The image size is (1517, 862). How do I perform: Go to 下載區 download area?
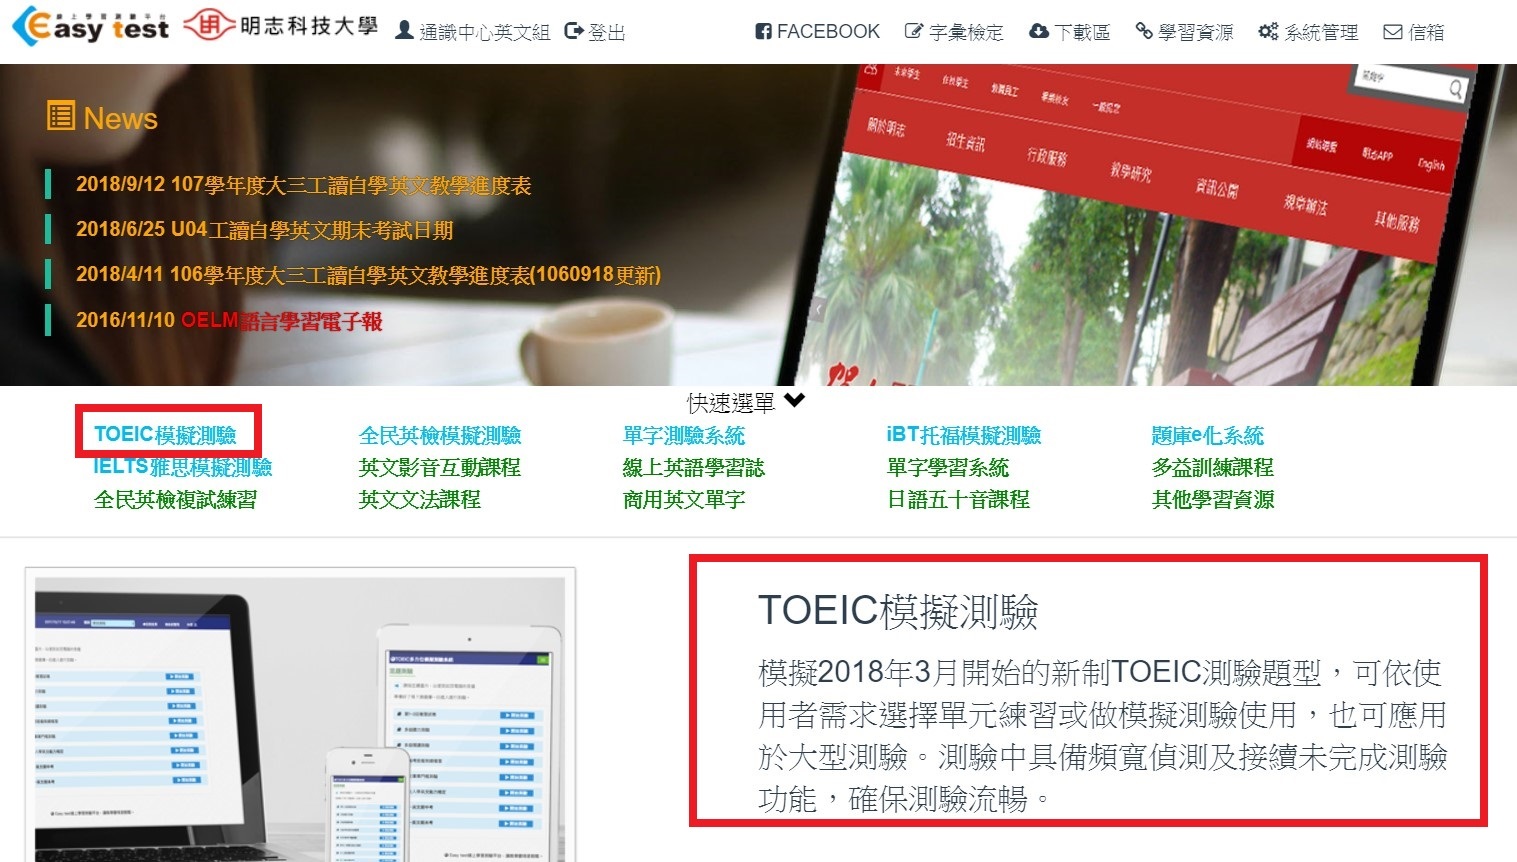pos(1069,32)
